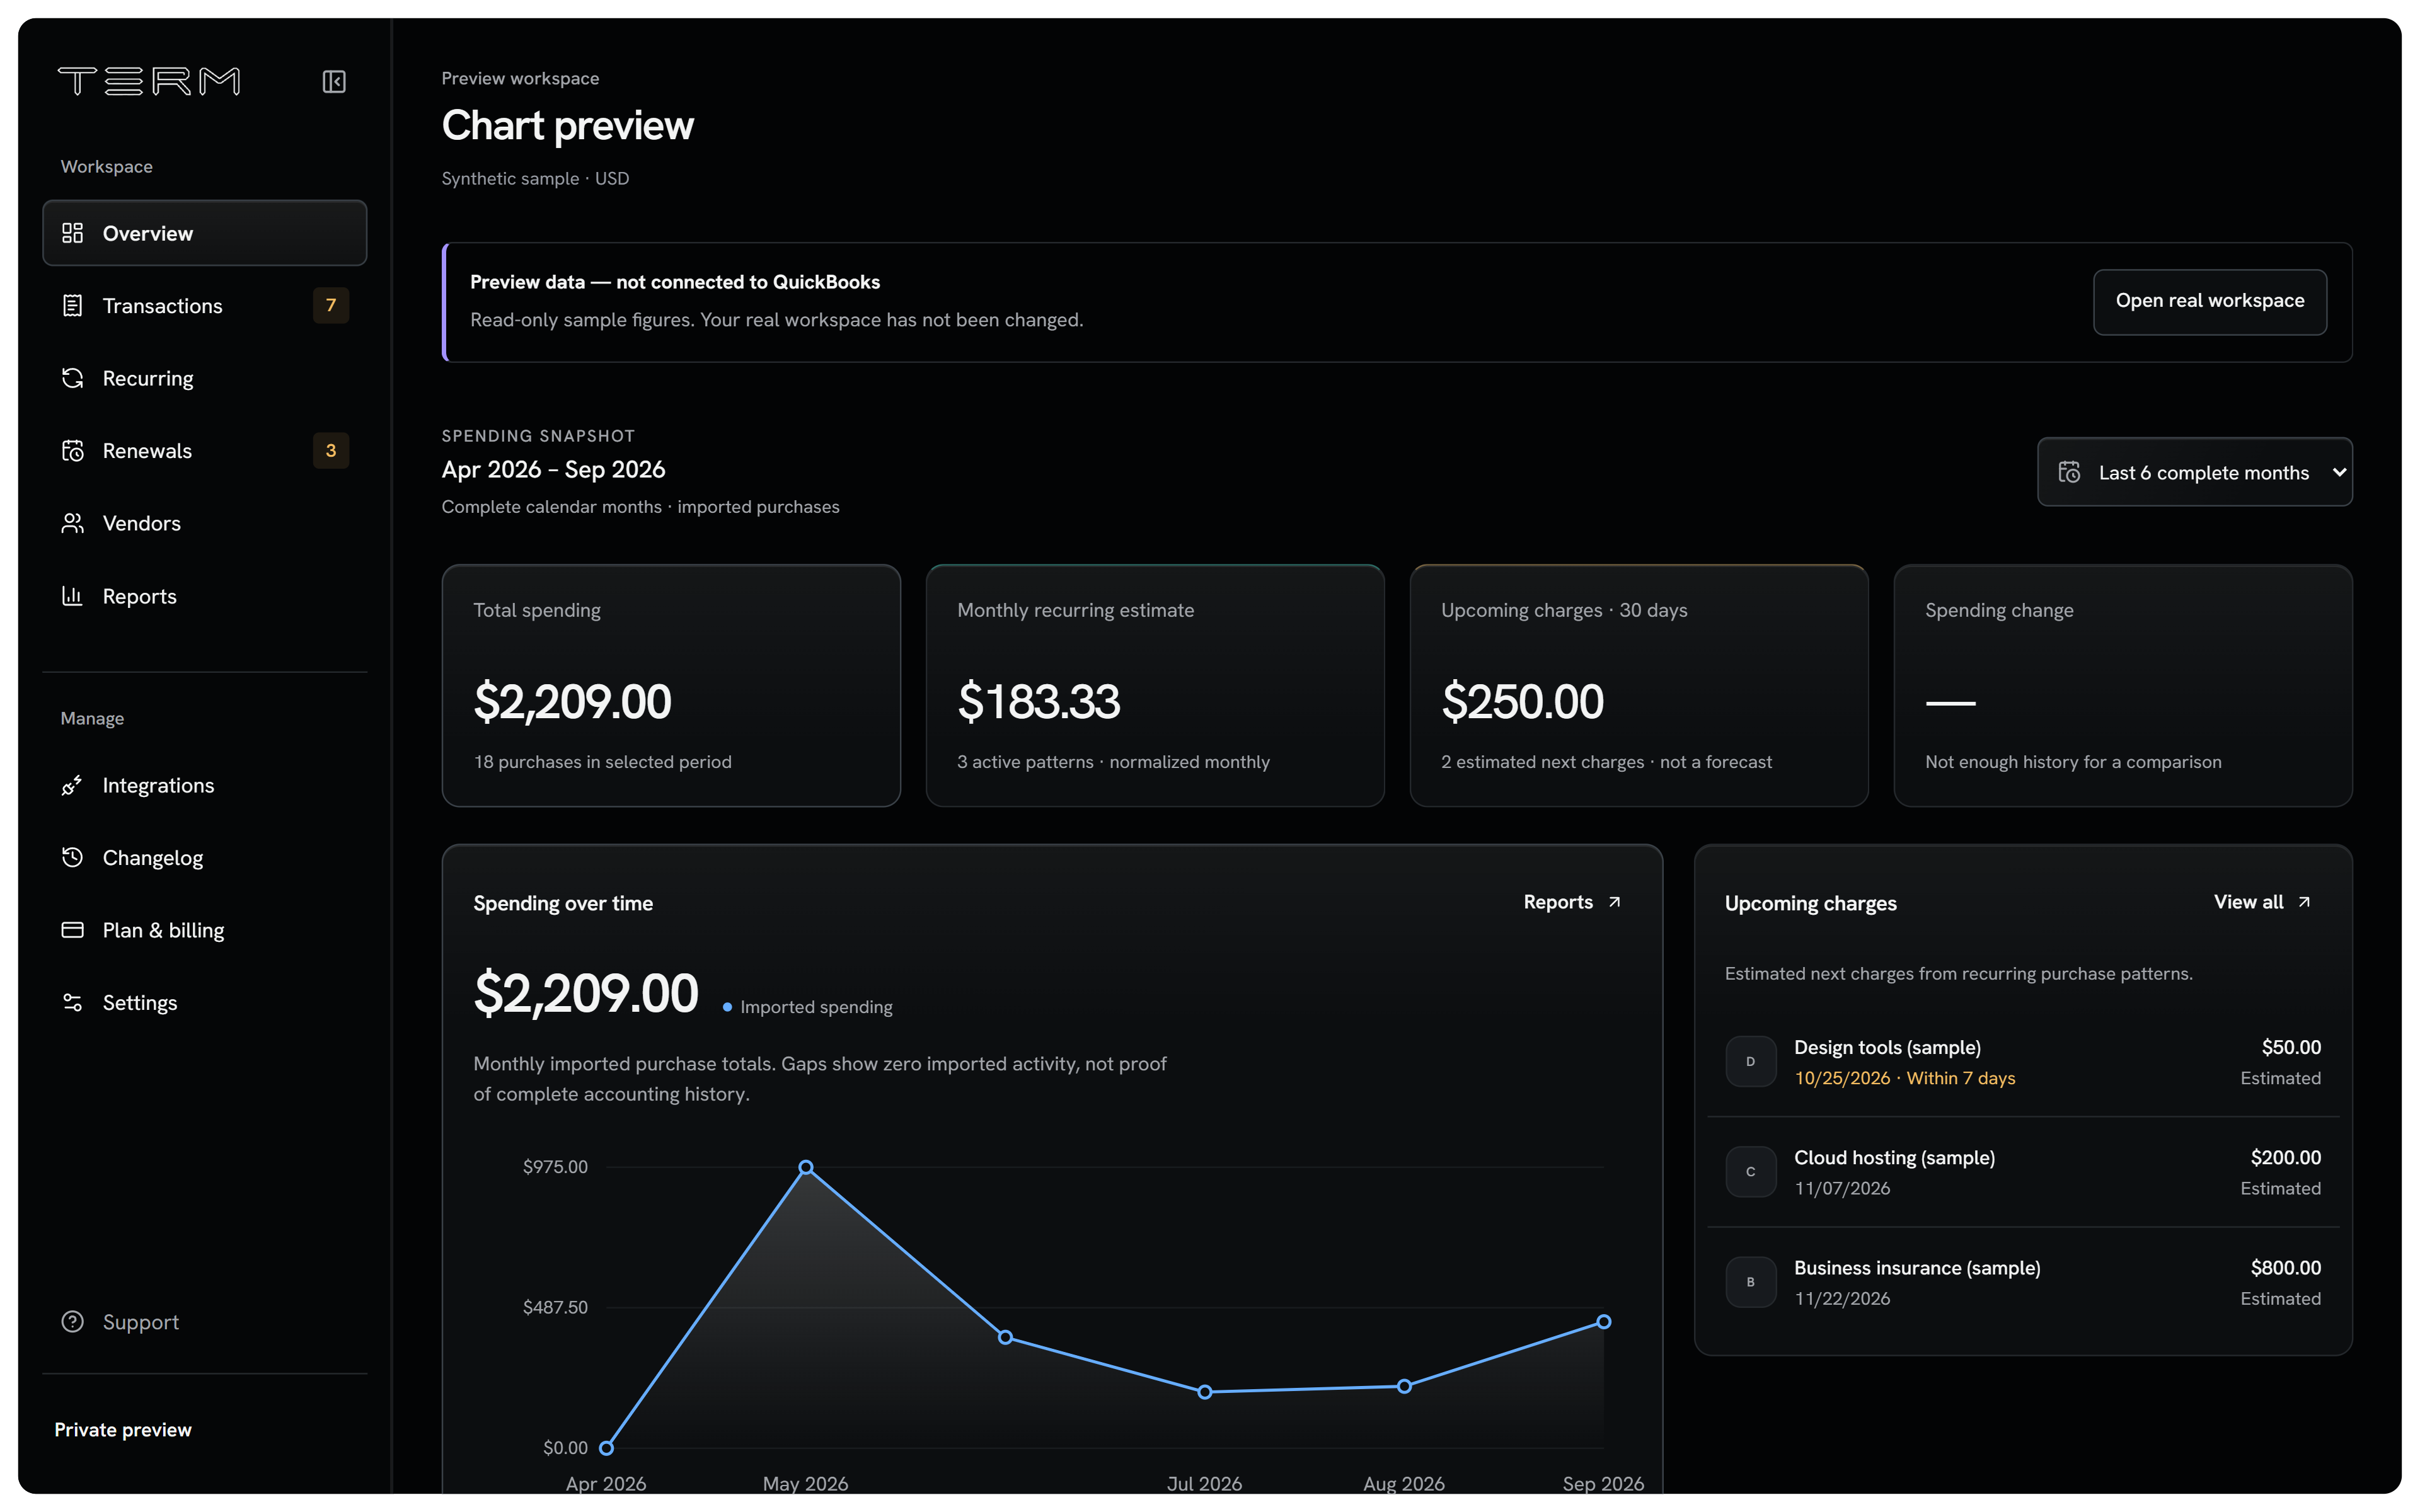This screenshot has width=2420, height=1512.
Task: Click the Integrations plug icon
Action: pos(72,785)
